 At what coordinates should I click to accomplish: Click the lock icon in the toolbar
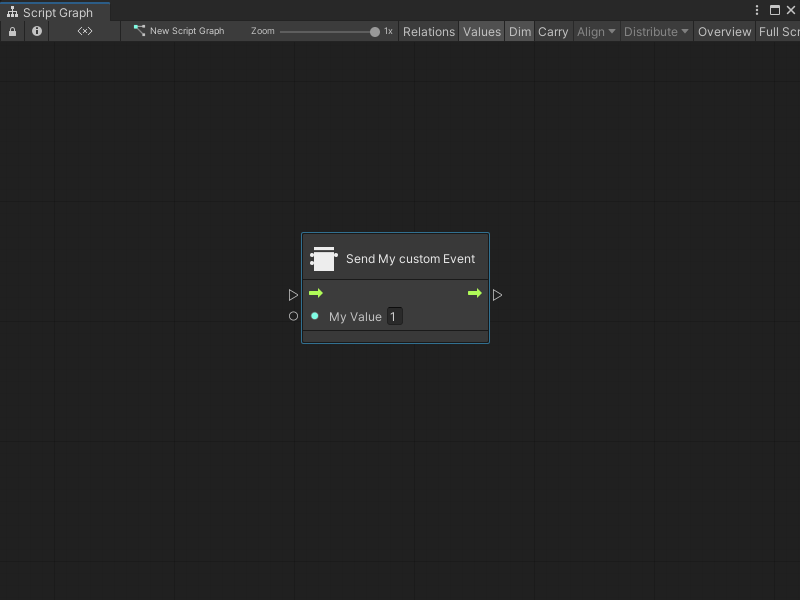coord(12,31)
